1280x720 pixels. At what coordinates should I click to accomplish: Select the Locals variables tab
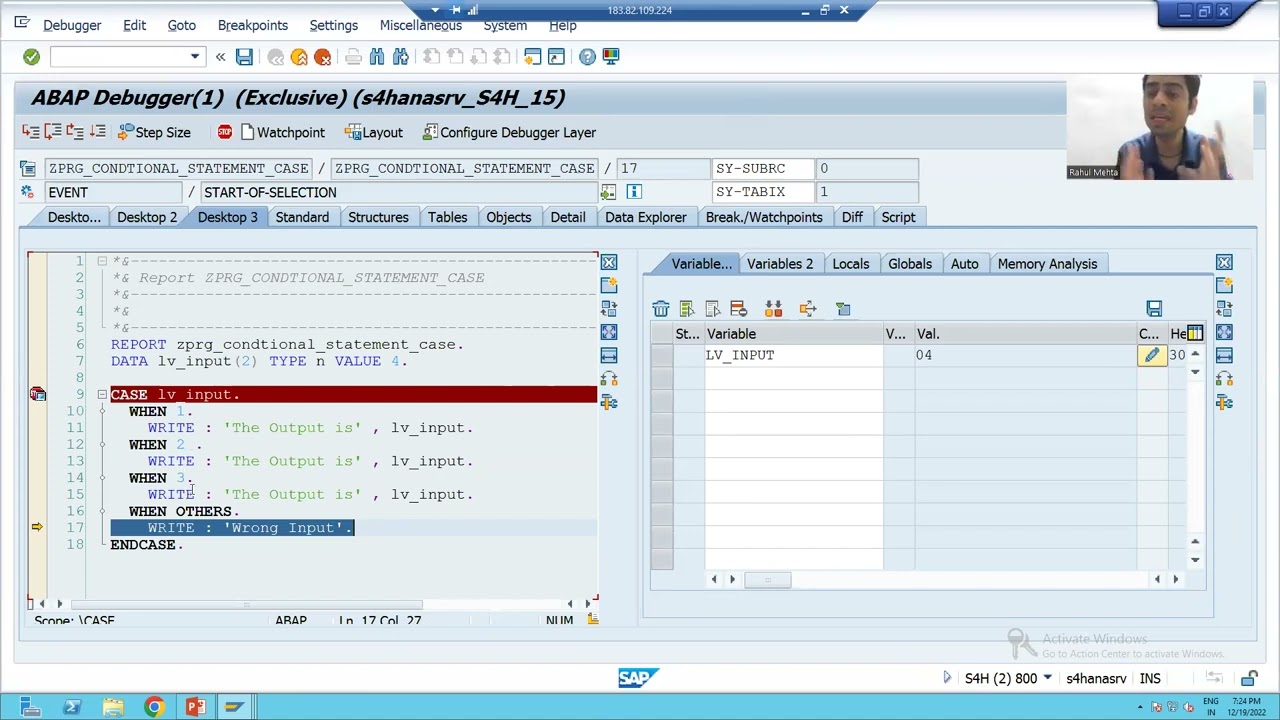[x=850, y=264]
